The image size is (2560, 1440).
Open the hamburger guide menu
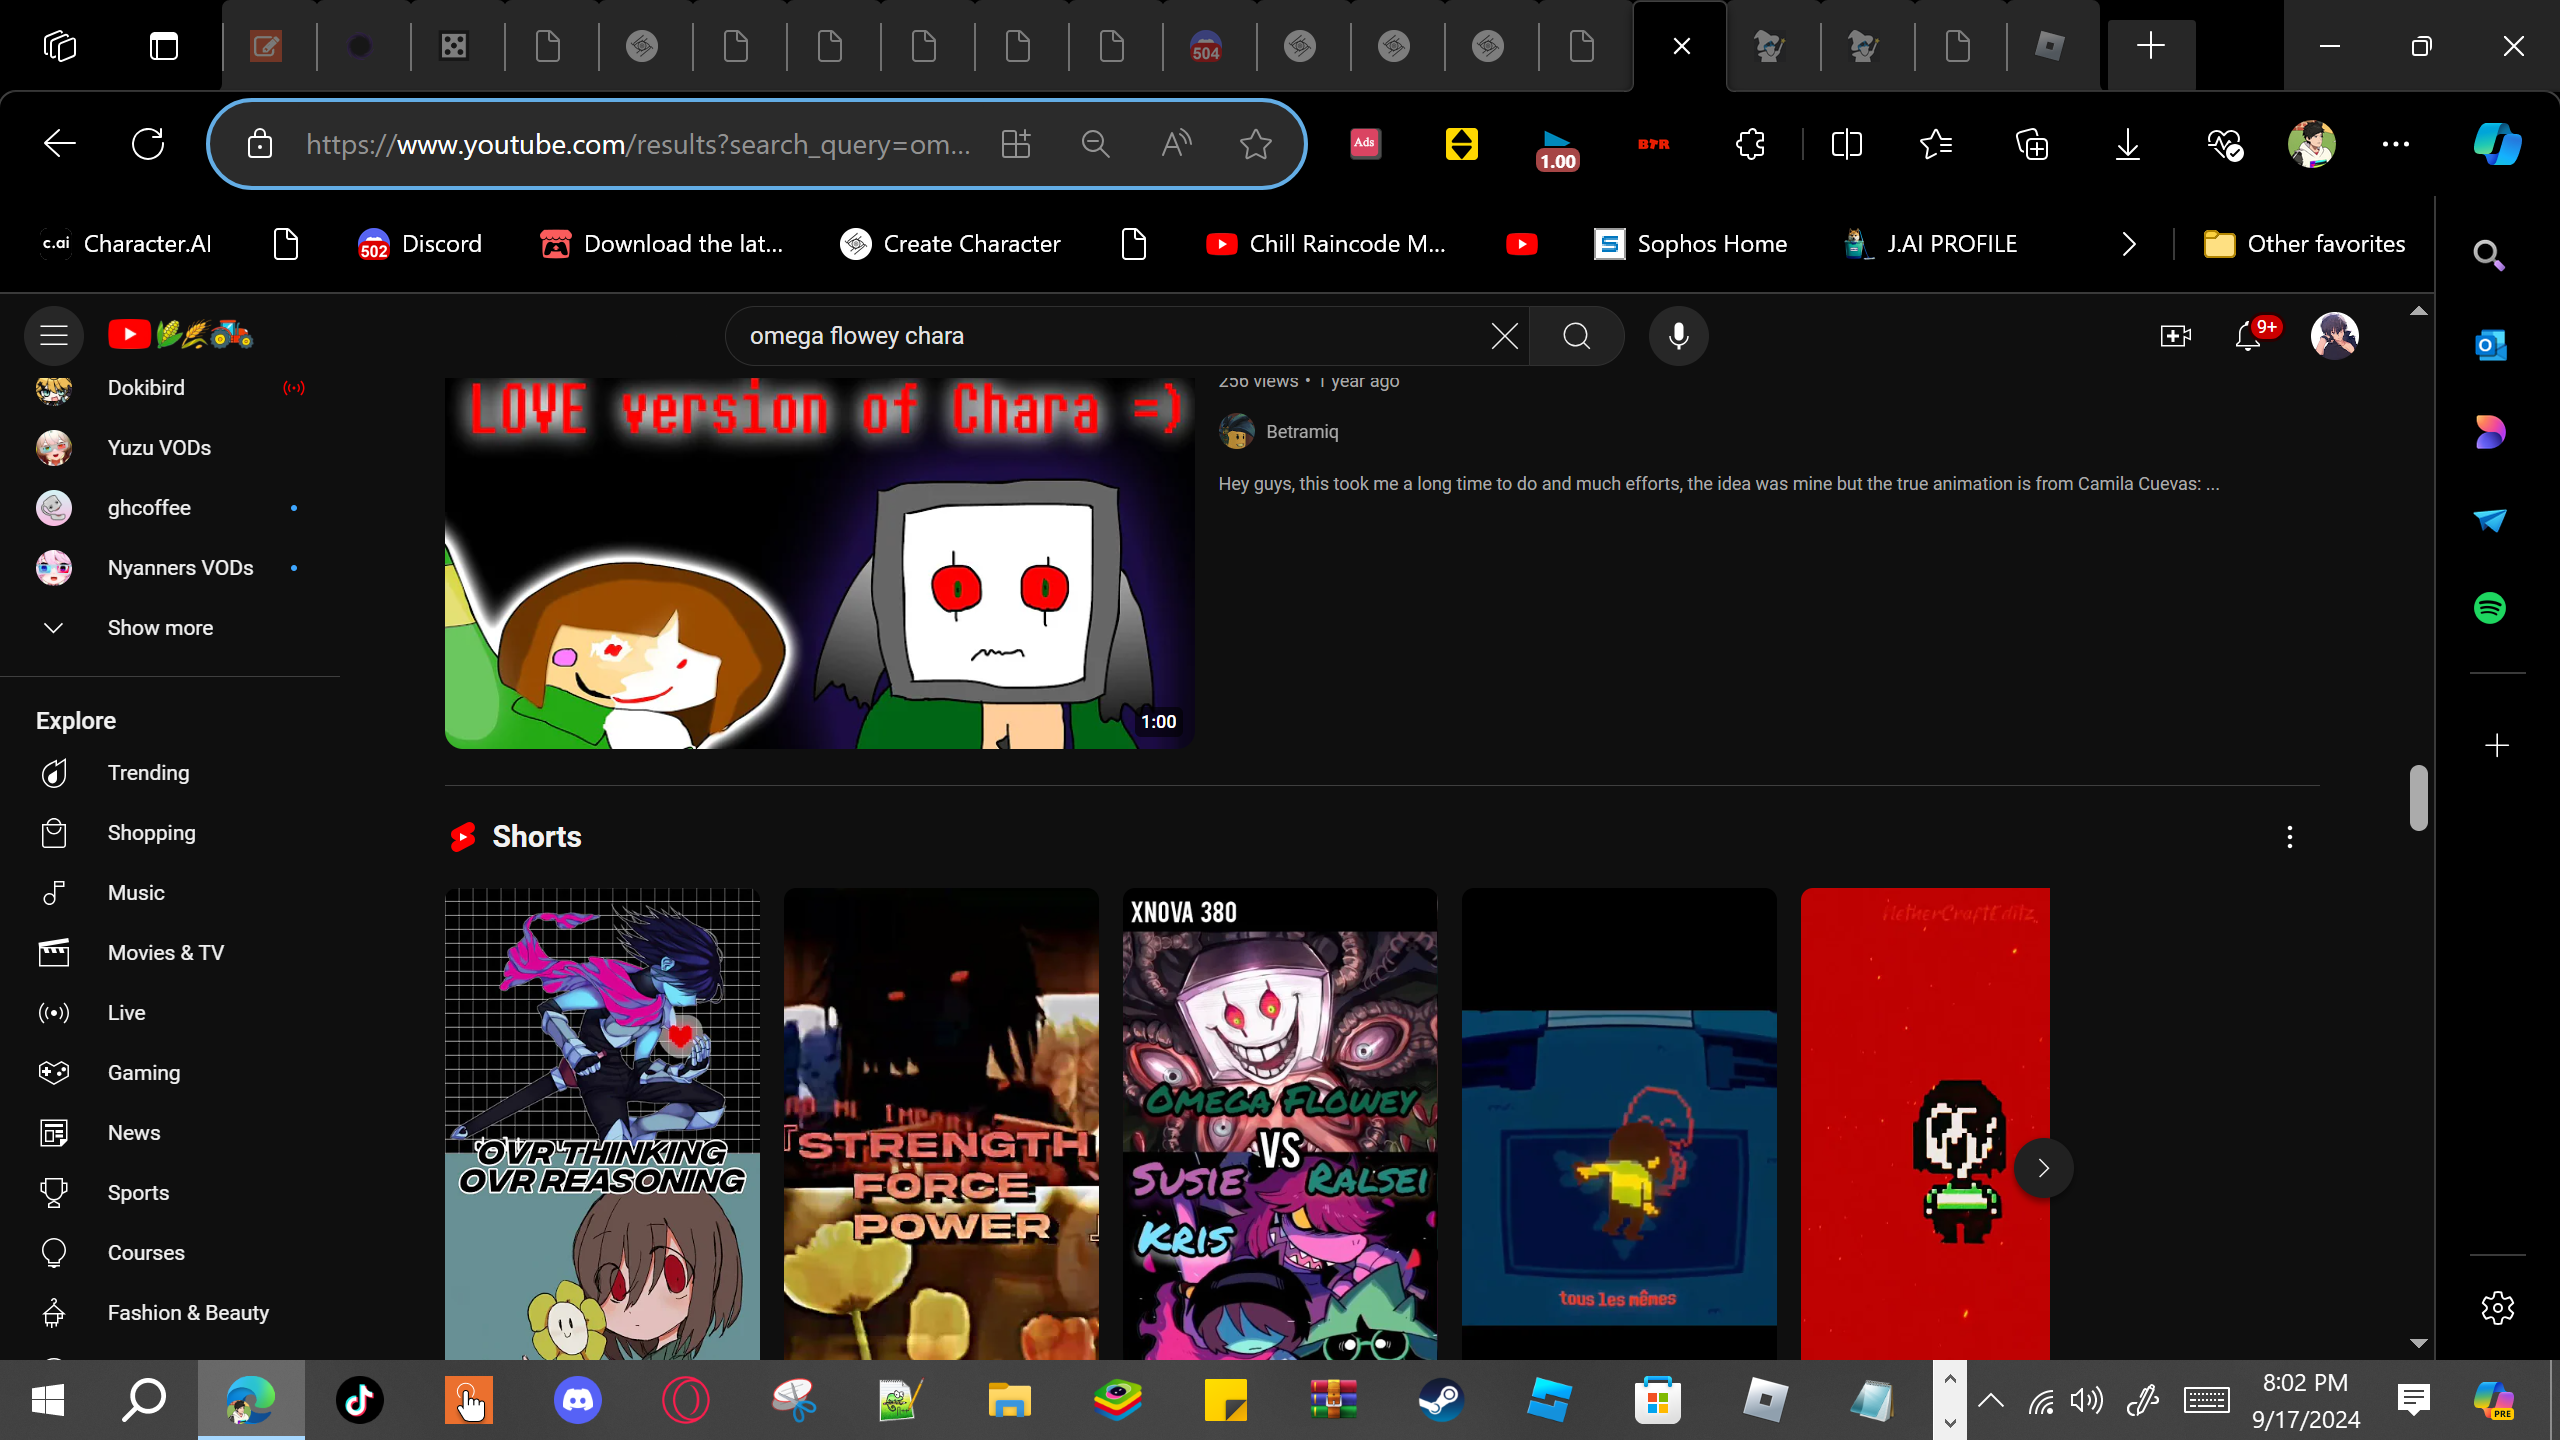point(54,335)
